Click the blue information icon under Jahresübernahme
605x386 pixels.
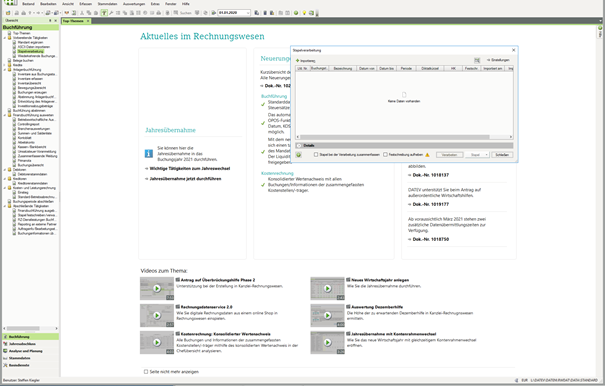[149, 154]
